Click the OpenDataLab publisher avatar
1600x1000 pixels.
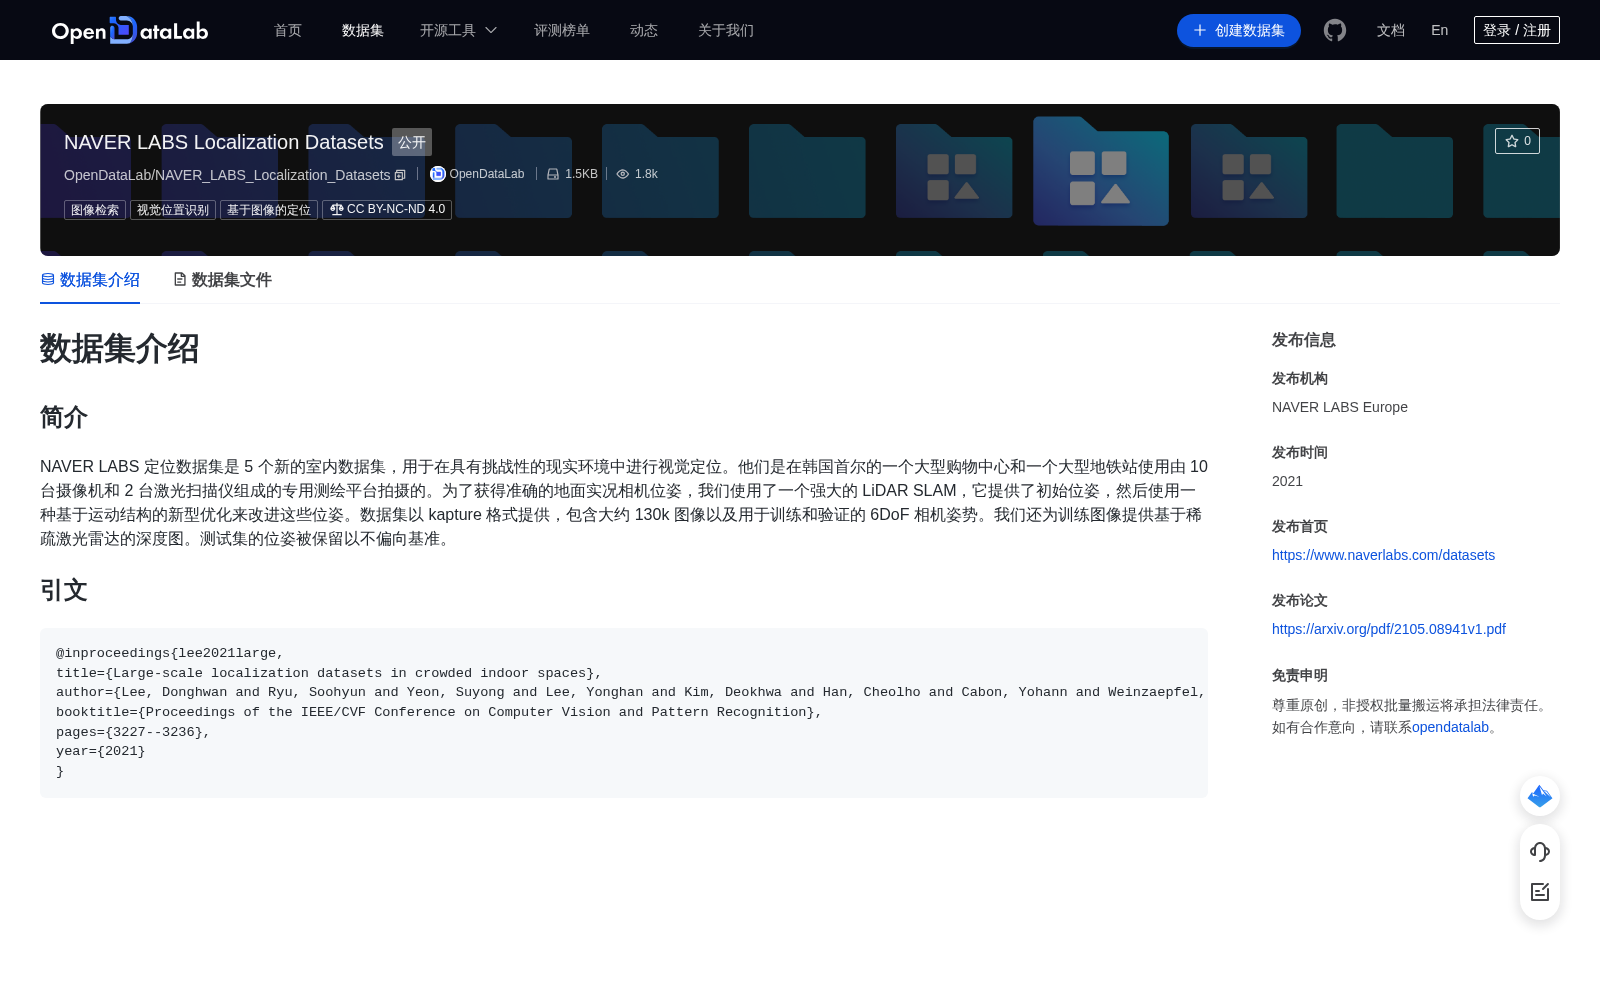pyautogui.click(x=437, y=174)
